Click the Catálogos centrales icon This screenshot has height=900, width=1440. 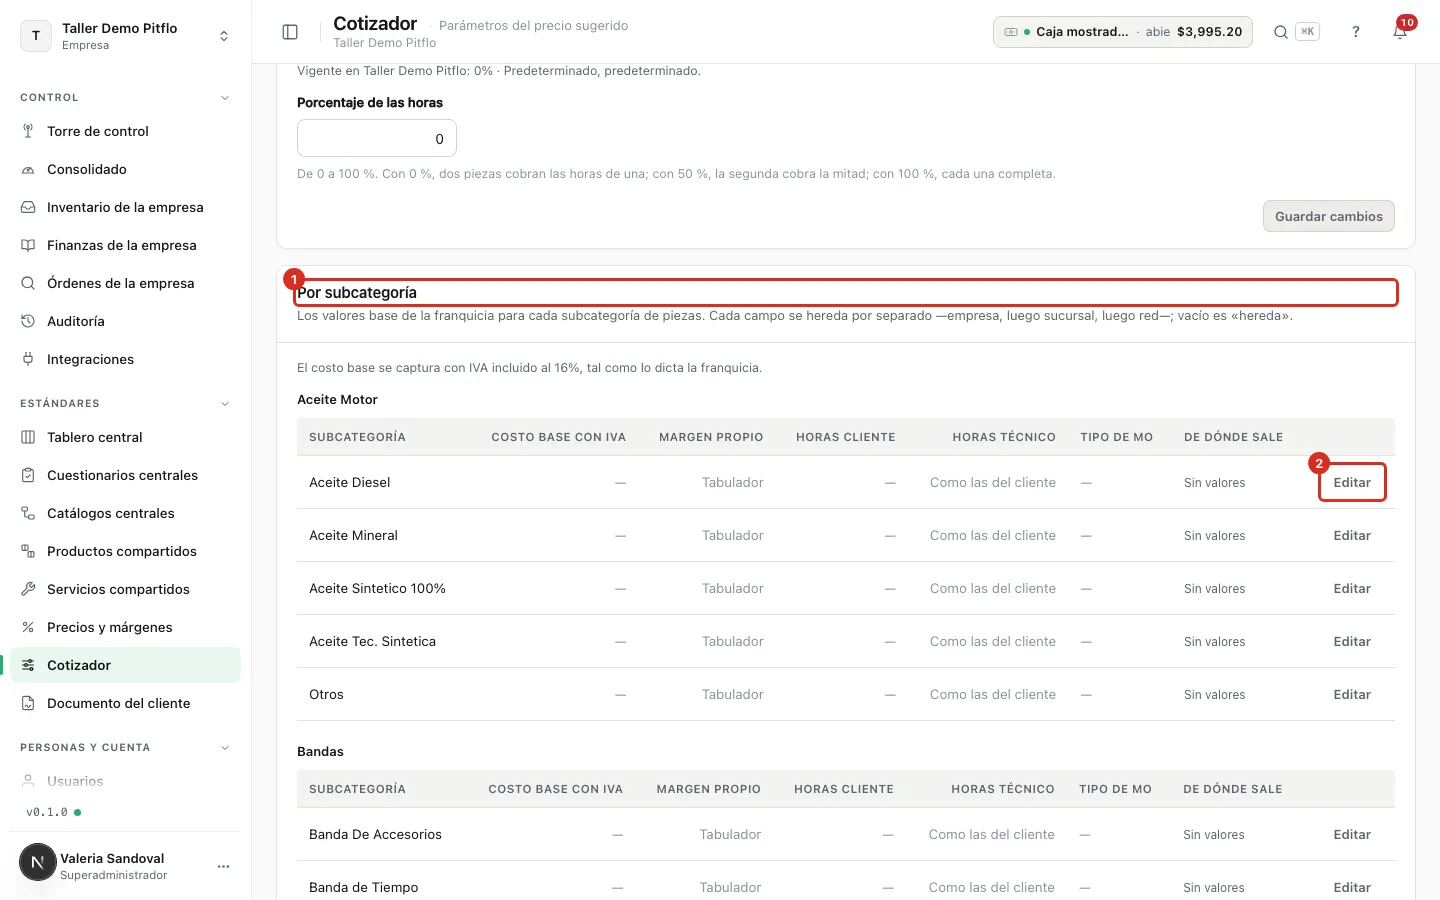click(28, 513)
